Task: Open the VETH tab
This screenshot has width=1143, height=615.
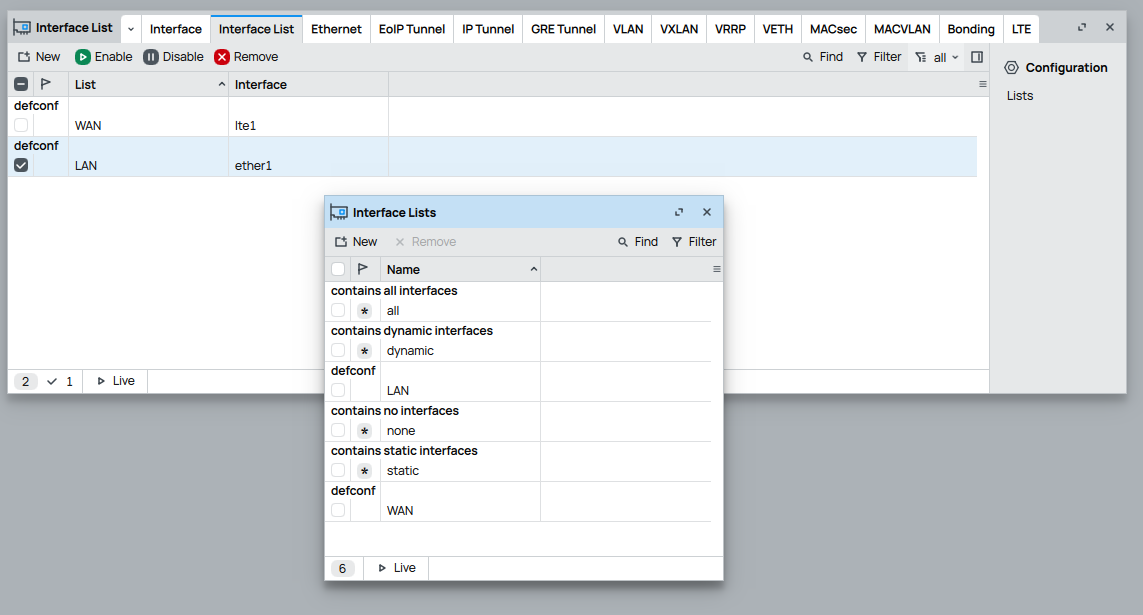Action: tap(778, 29)
